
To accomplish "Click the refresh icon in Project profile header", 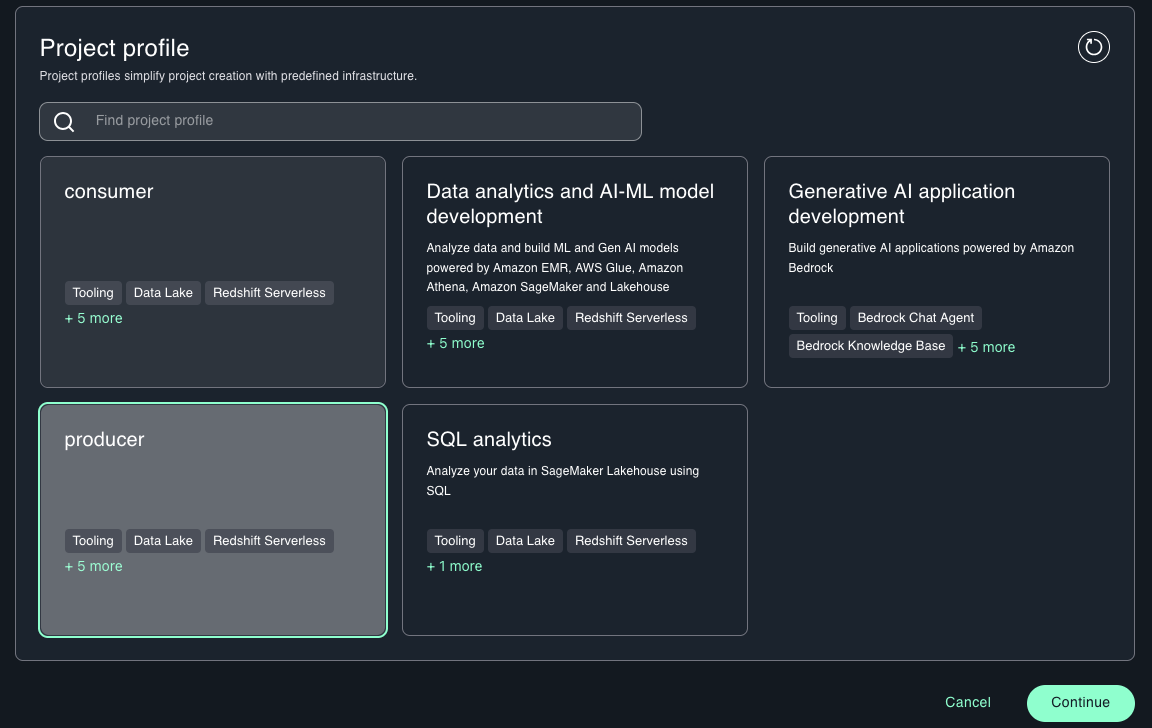I will [x=1093, y=47].
